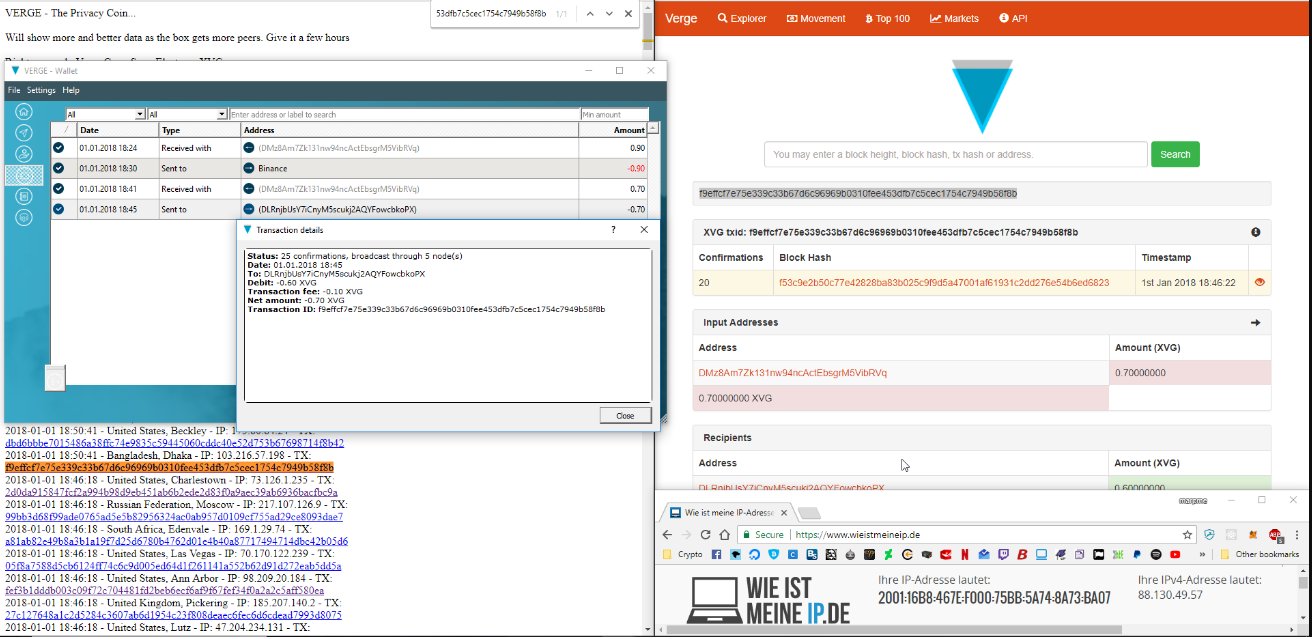Click the Min amount field in wallet

(x=613, y=115)
